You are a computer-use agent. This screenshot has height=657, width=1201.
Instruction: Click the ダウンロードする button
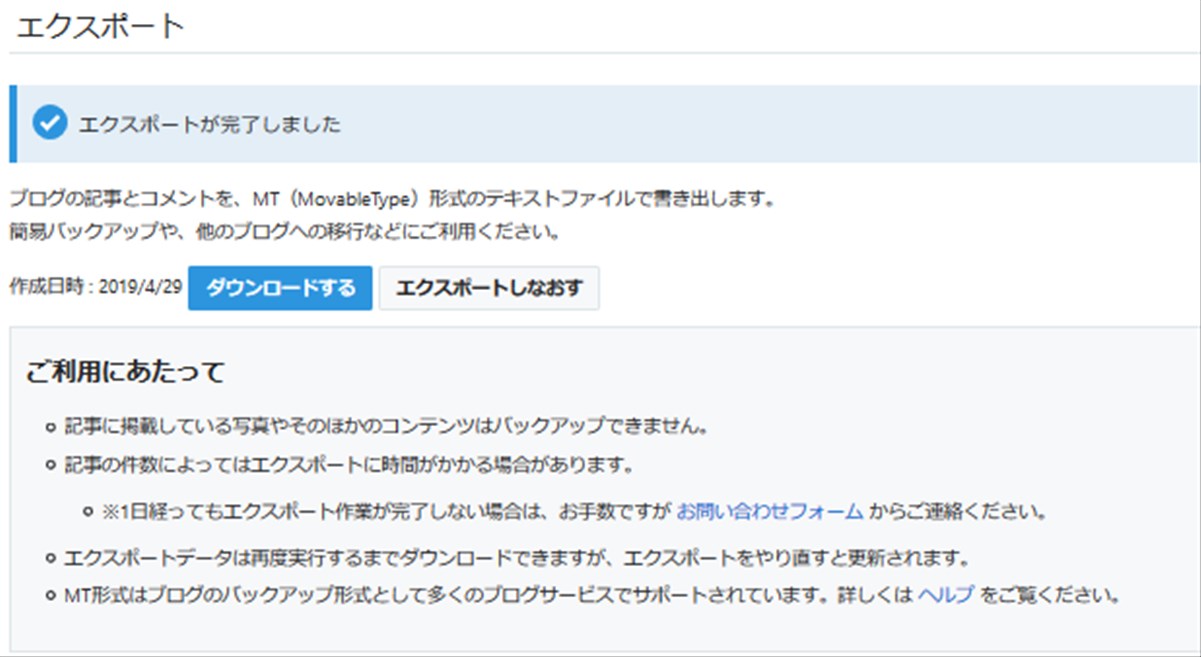(280, 288)
